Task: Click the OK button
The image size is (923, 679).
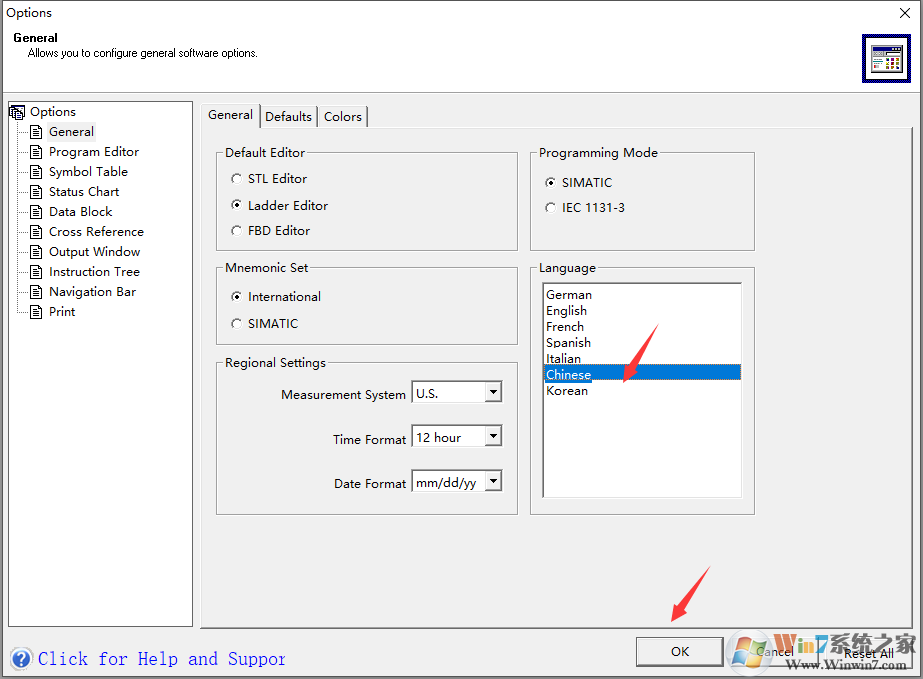Action: pyautogui.click(x=680, y=651)
